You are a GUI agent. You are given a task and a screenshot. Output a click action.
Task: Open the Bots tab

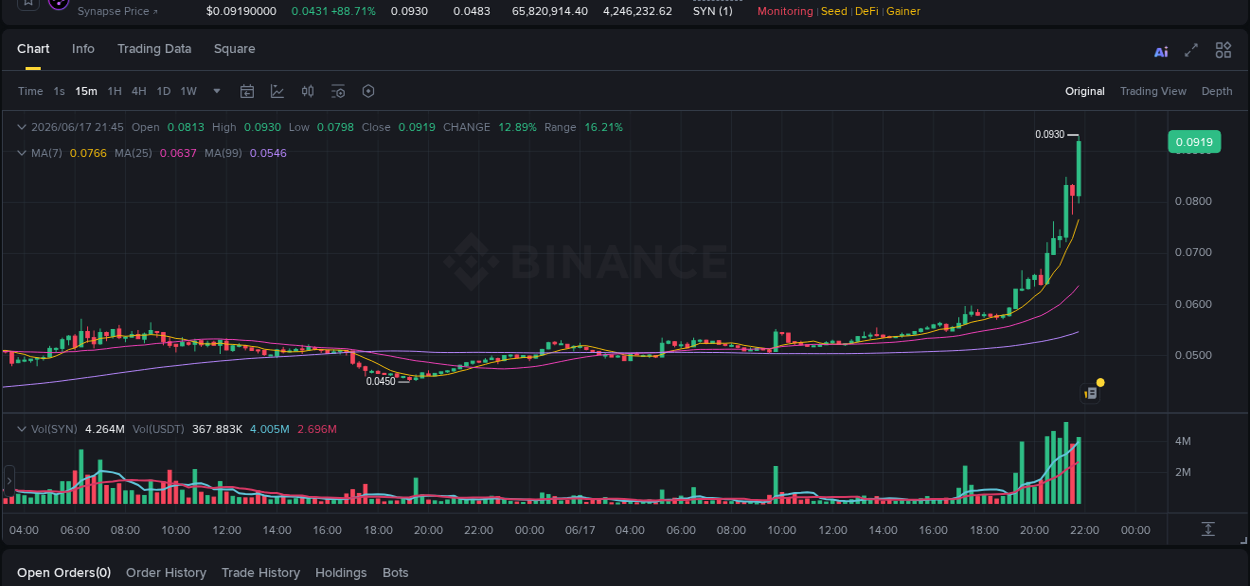[396, 573]
